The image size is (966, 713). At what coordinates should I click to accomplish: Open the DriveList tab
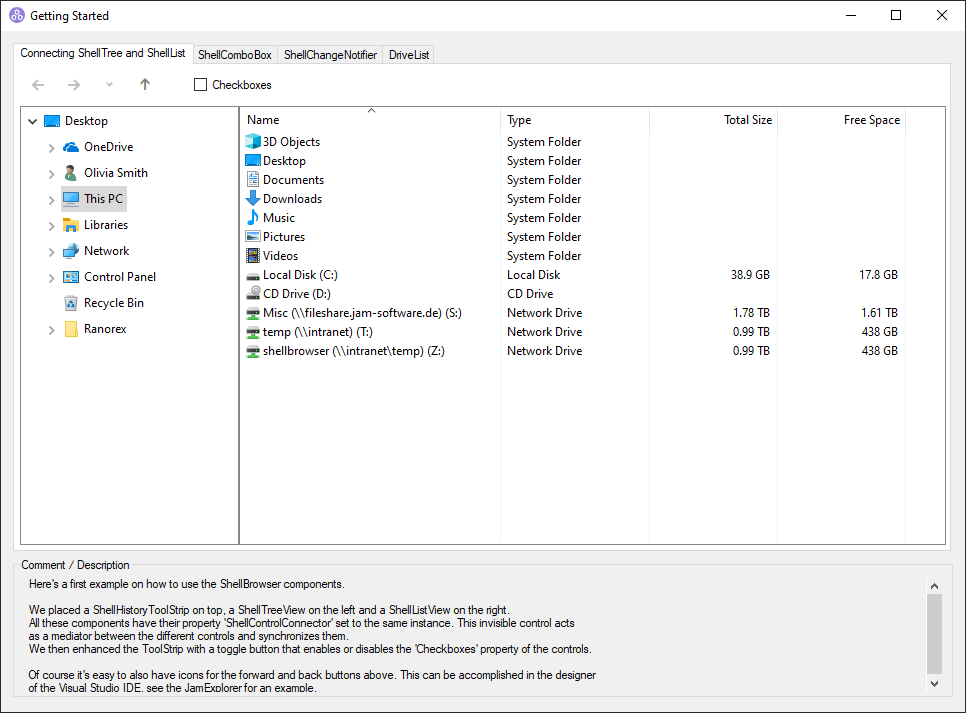pyautogui.click(x=409, y=55)
